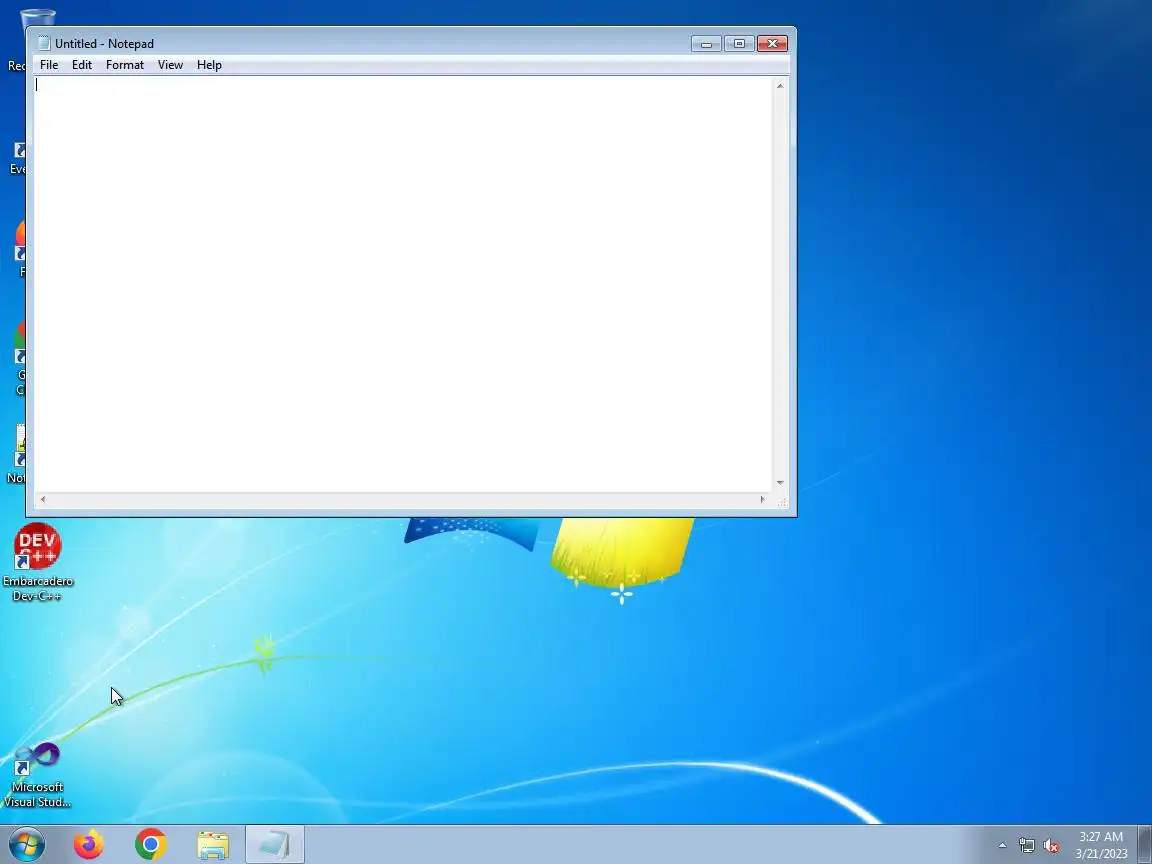Select the Embarcadero Dev-C++ desktop icon
This screenshot has height=864, width=1152.
[x=37, y=563]
